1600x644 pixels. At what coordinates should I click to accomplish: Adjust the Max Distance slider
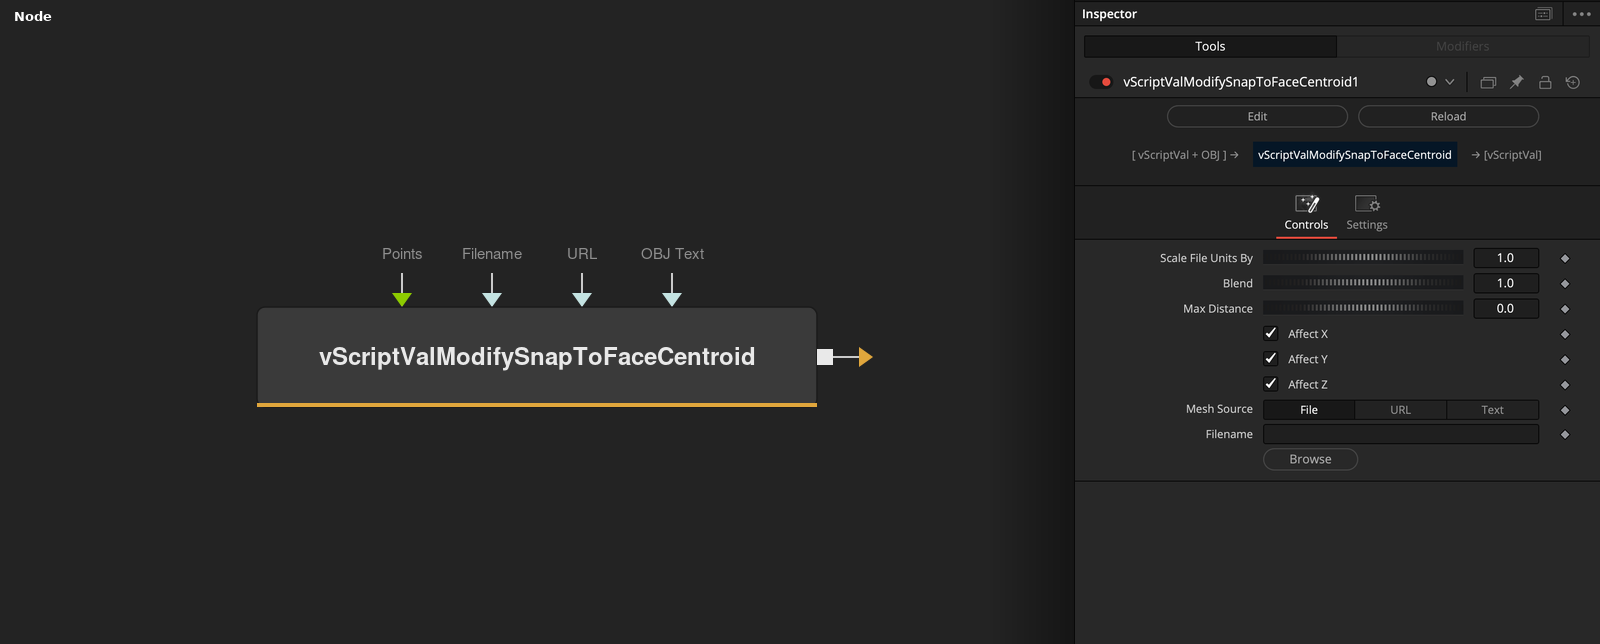coord(1363,308)
